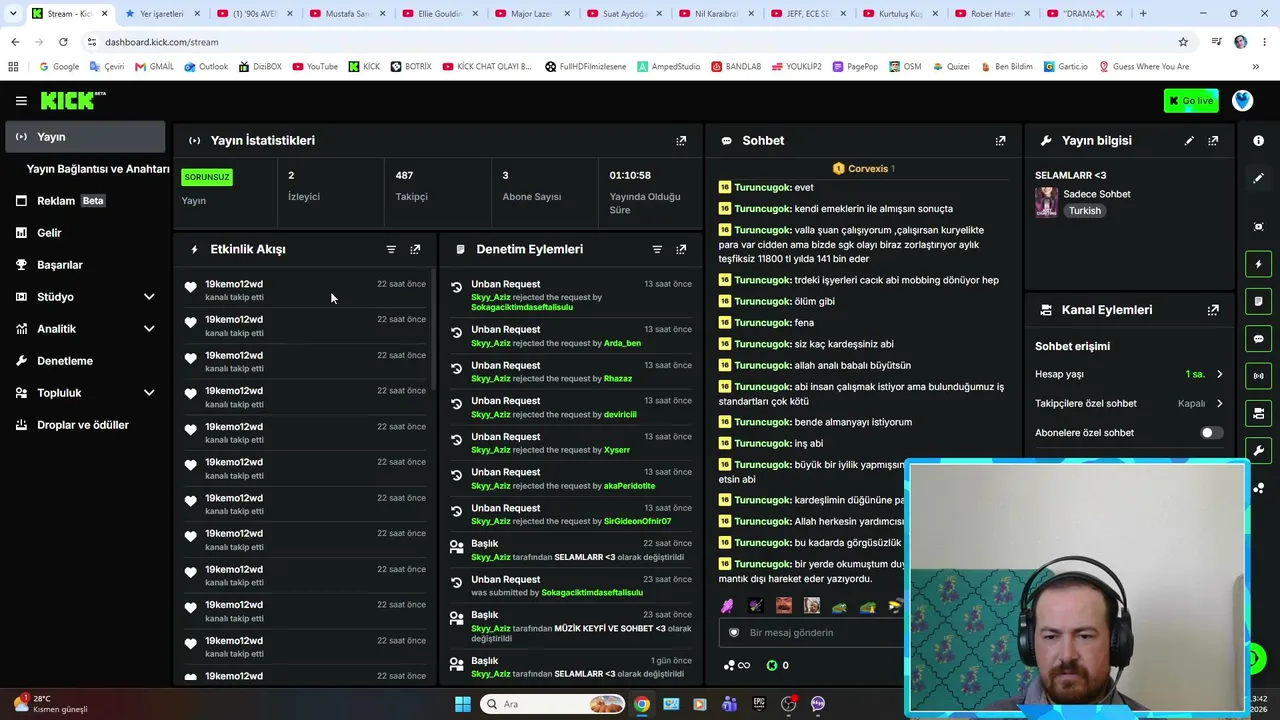The width and height of the screenshot is (1280, 720).
Task: Click the Go live button
Action: pos(1191,101)
